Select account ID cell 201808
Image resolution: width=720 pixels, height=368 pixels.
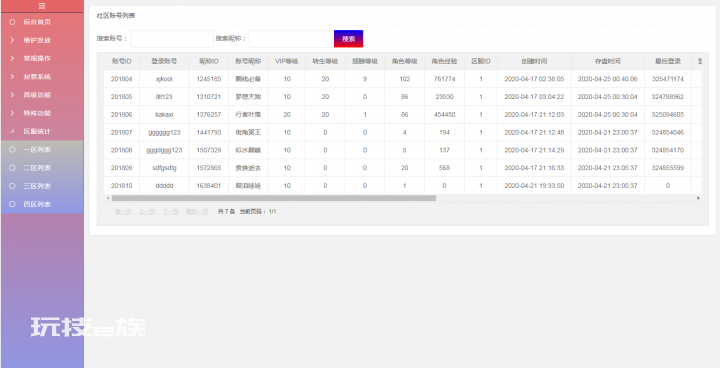122,150
